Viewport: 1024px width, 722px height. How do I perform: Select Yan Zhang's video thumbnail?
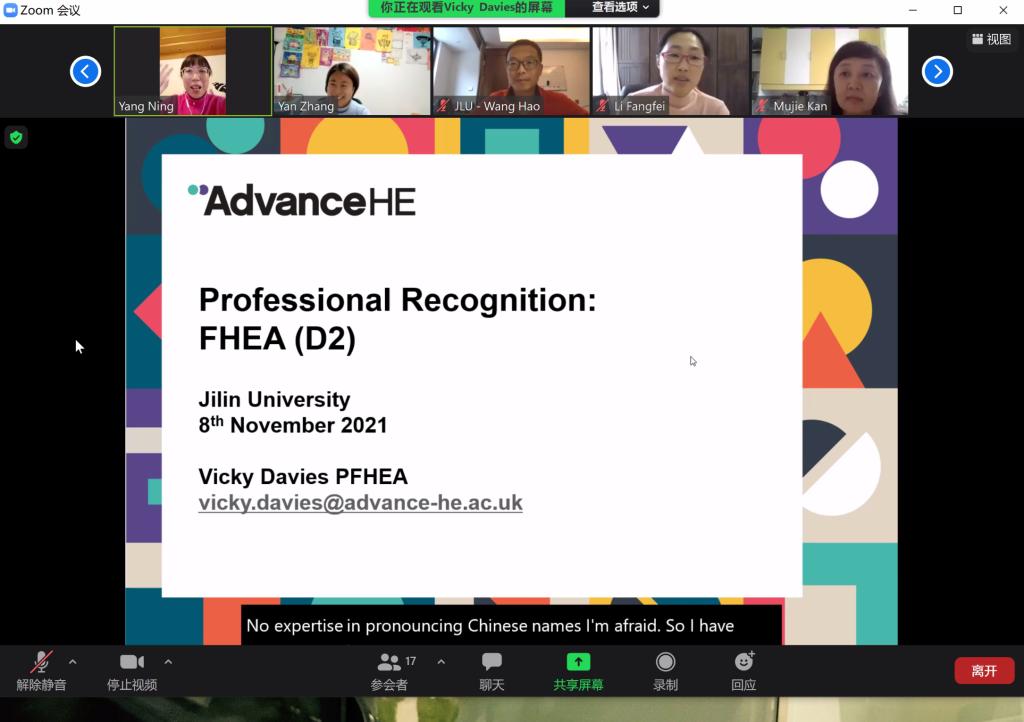(x=352, y=71)
